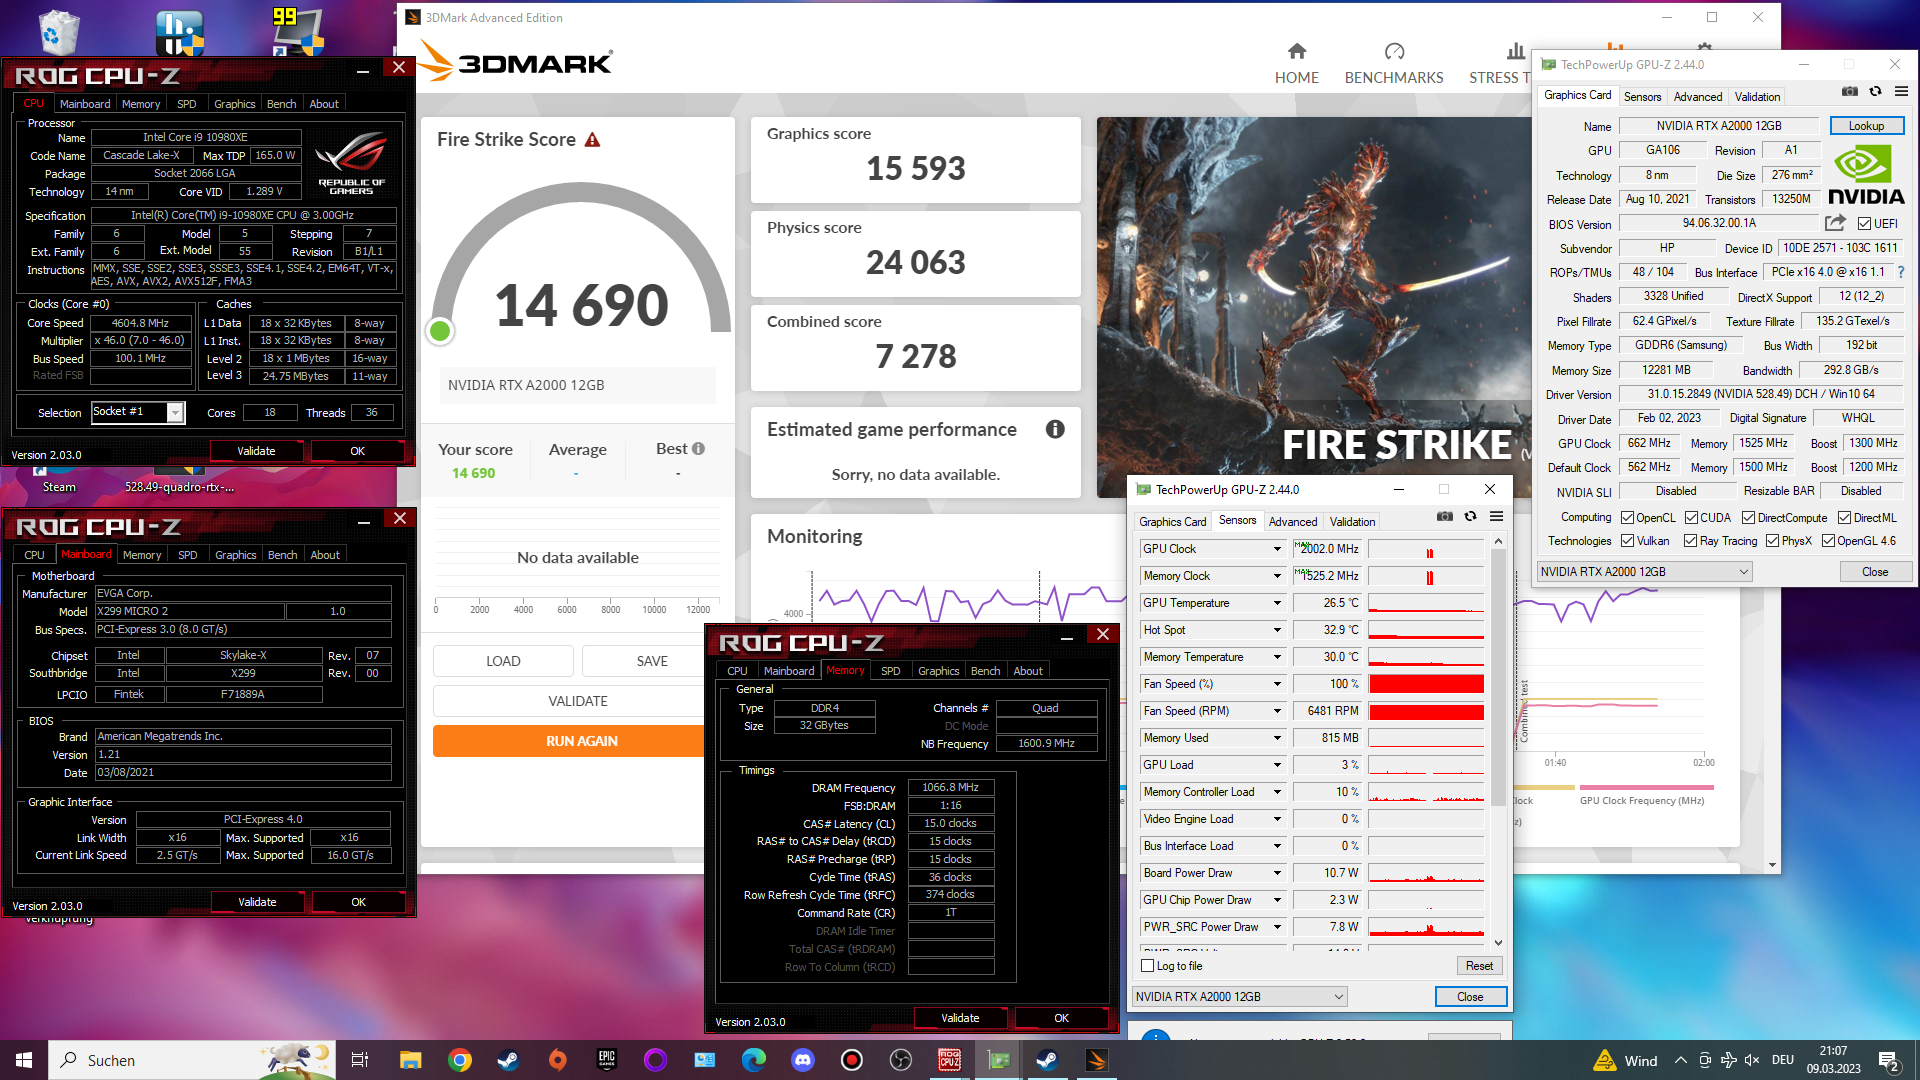The image size is (1920, 1080).
Task: Toggle Vulkan checkbox
Action: pos(1627,541)
